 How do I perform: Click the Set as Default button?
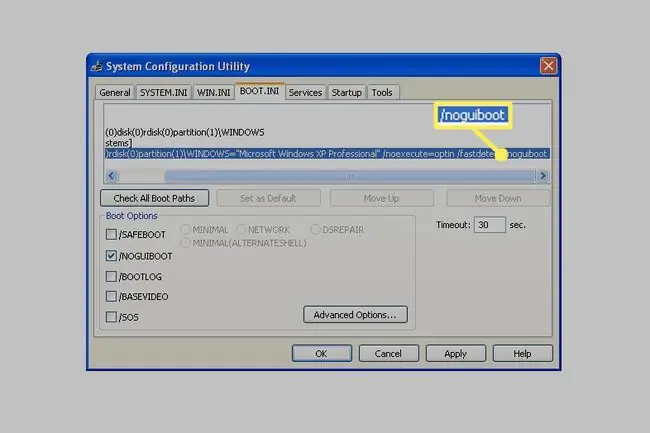tap(268, 198)
